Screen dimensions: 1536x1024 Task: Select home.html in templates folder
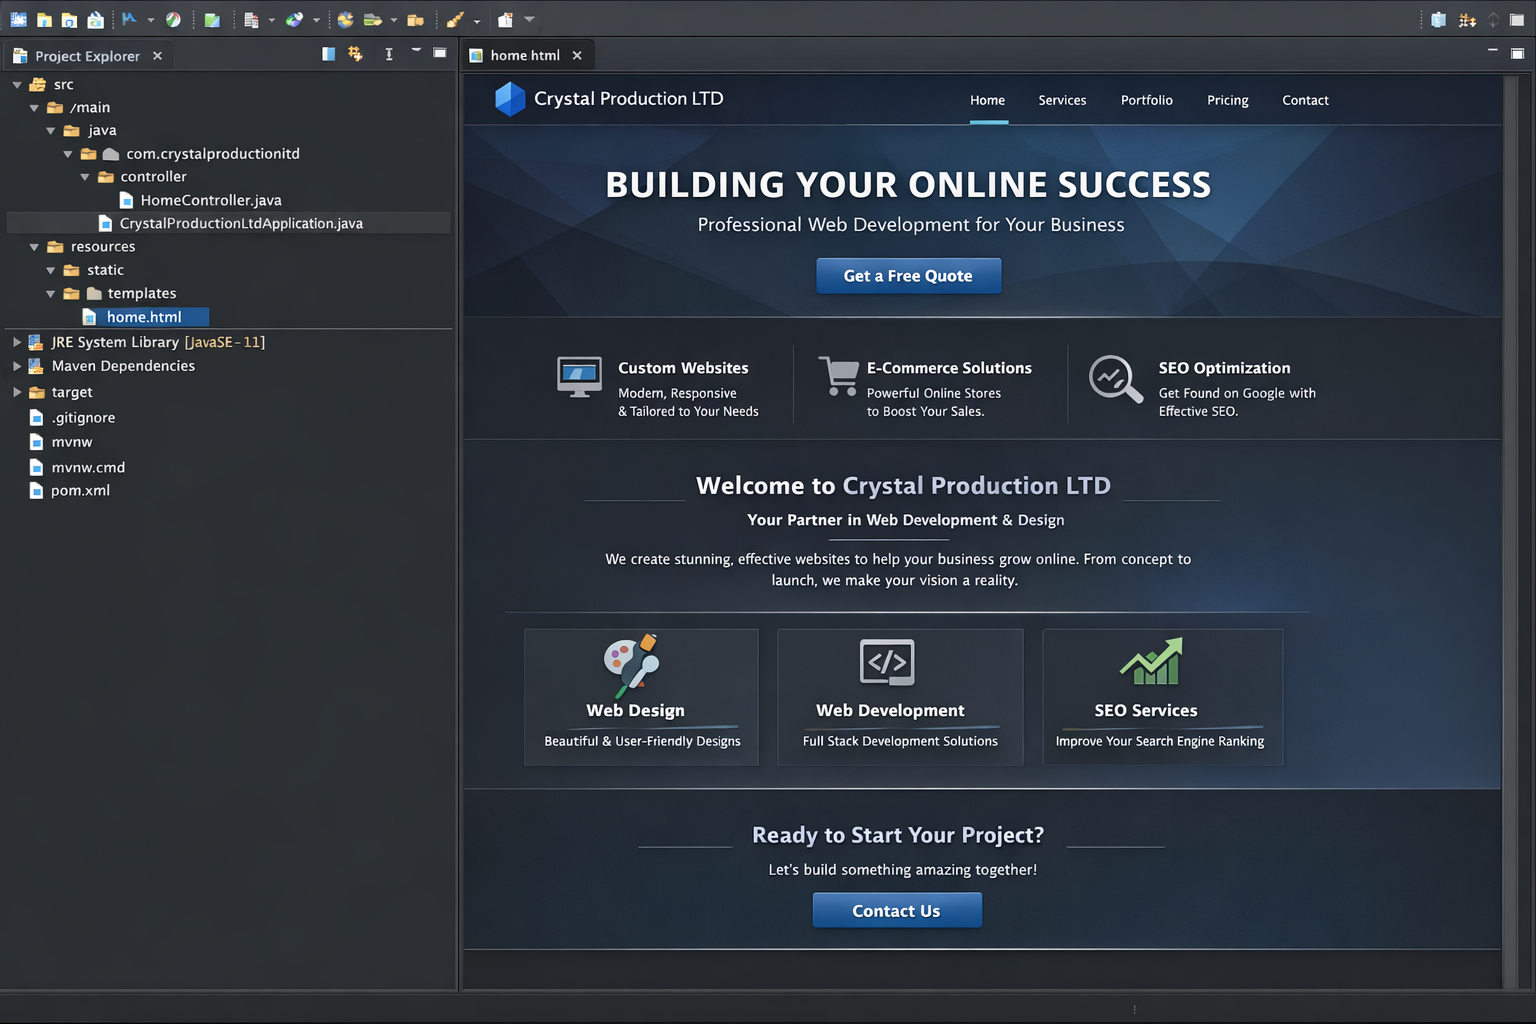[x=144, y=317]
